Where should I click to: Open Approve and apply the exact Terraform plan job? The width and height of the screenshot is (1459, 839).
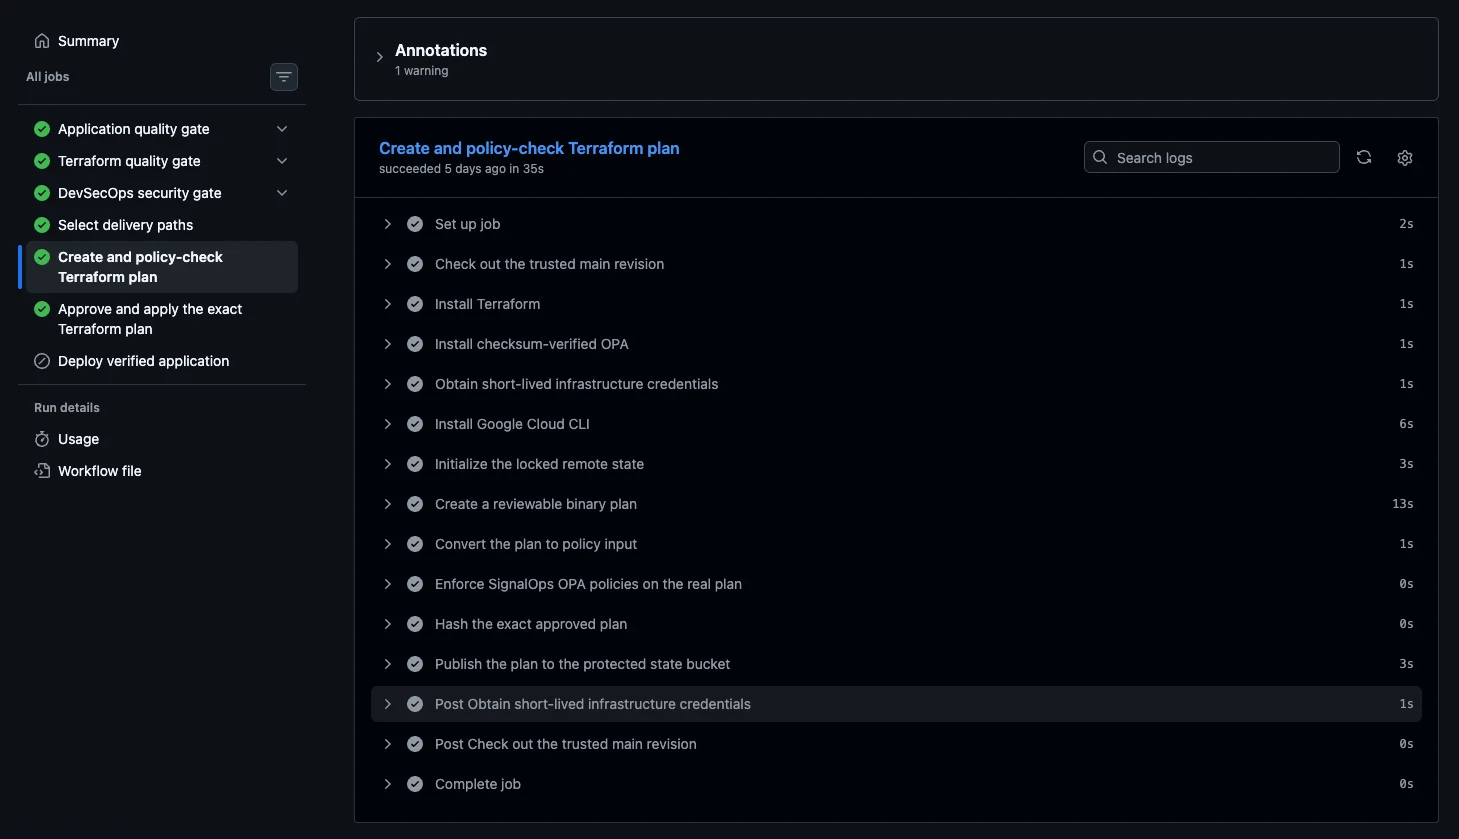(x=162, y=319)
